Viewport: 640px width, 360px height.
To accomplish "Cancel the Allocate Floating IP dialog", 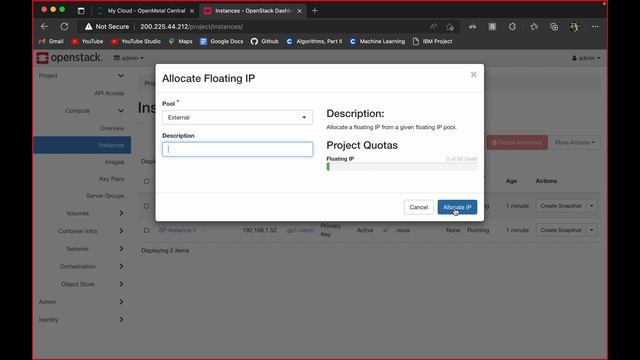I will point(418,207).
